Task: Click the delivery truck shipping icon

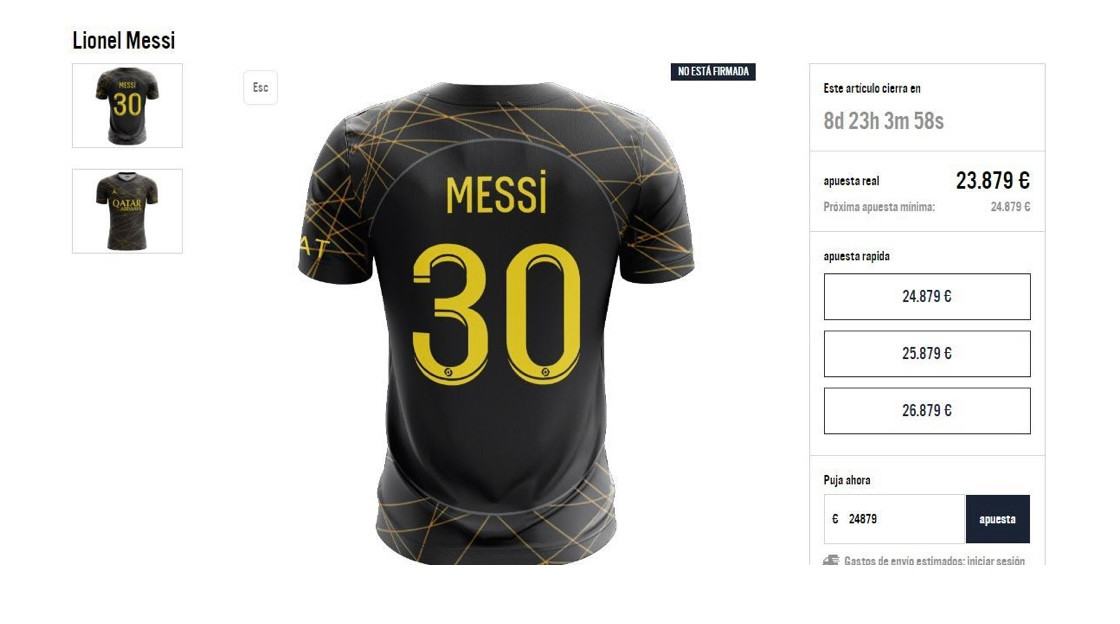Action: (831, 560)
